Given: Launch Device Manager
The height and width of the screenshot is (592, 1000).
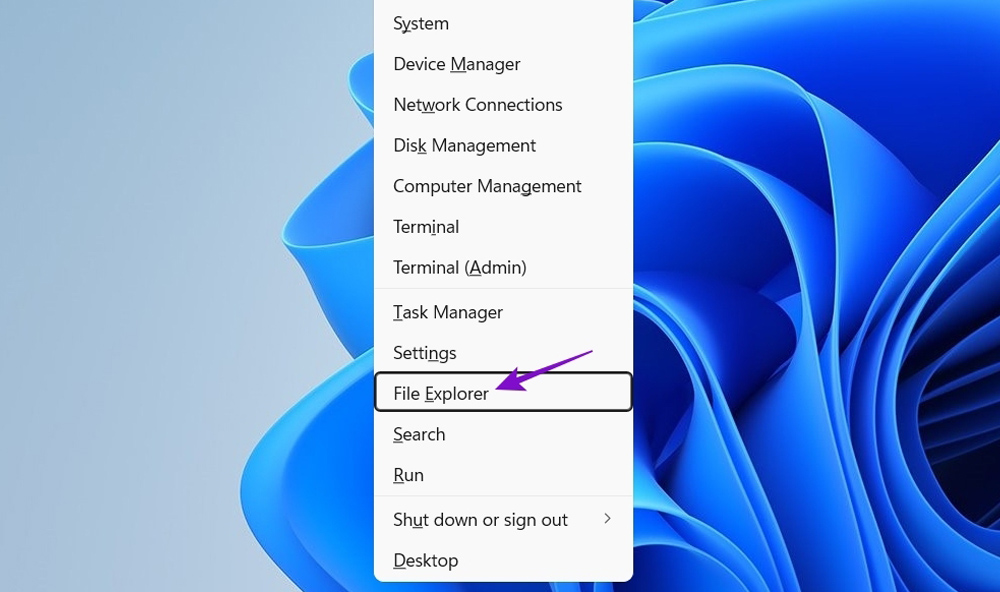Looking at the screenshot, I should point(456,64).
